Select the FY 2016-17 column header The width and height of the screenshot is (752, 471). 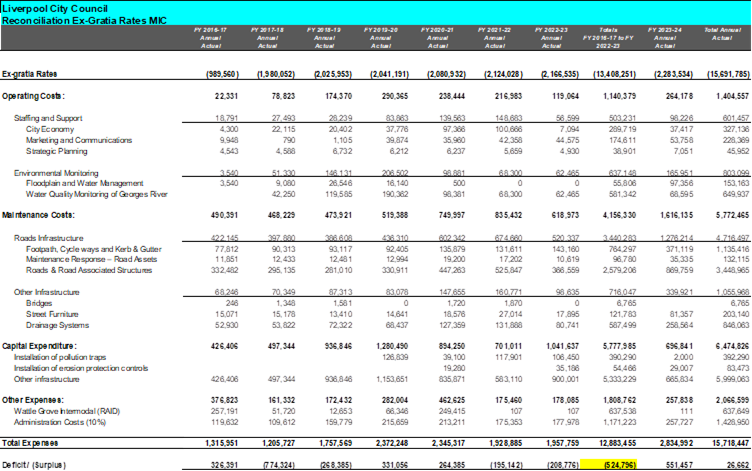pyautogui.click(x=210, y=38)
